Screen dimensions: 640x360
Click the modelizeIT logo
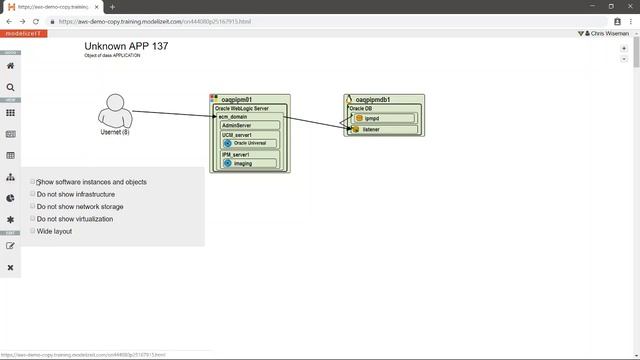(24, 33)
